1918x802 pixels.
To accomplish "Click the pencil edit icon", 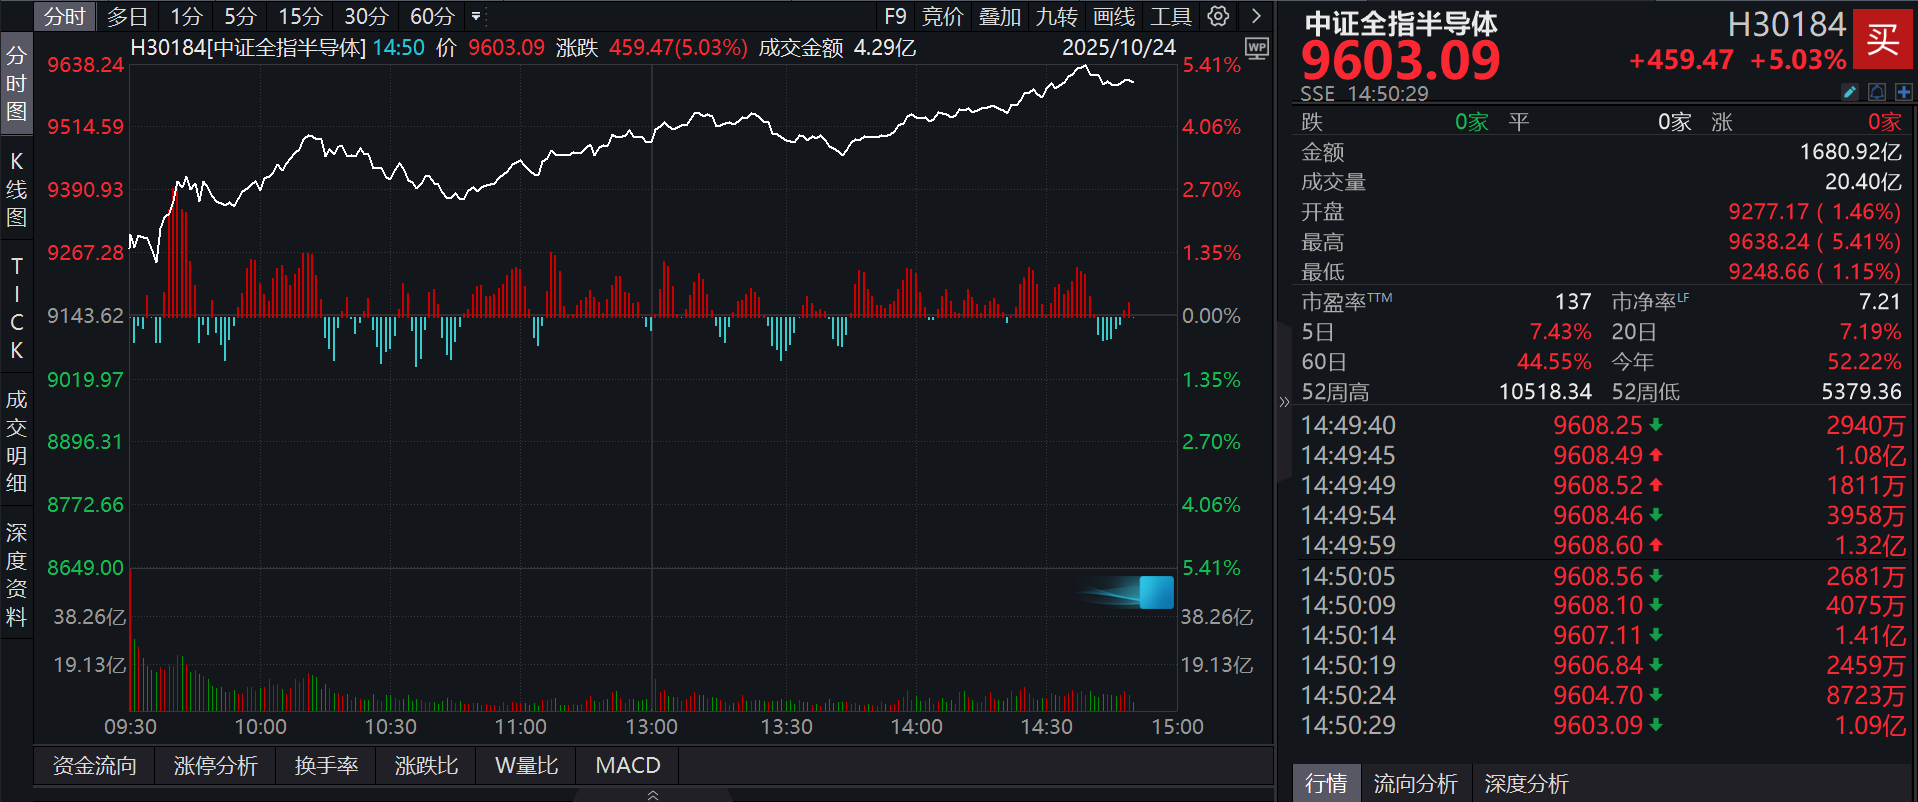I will tap(1850, 92).
